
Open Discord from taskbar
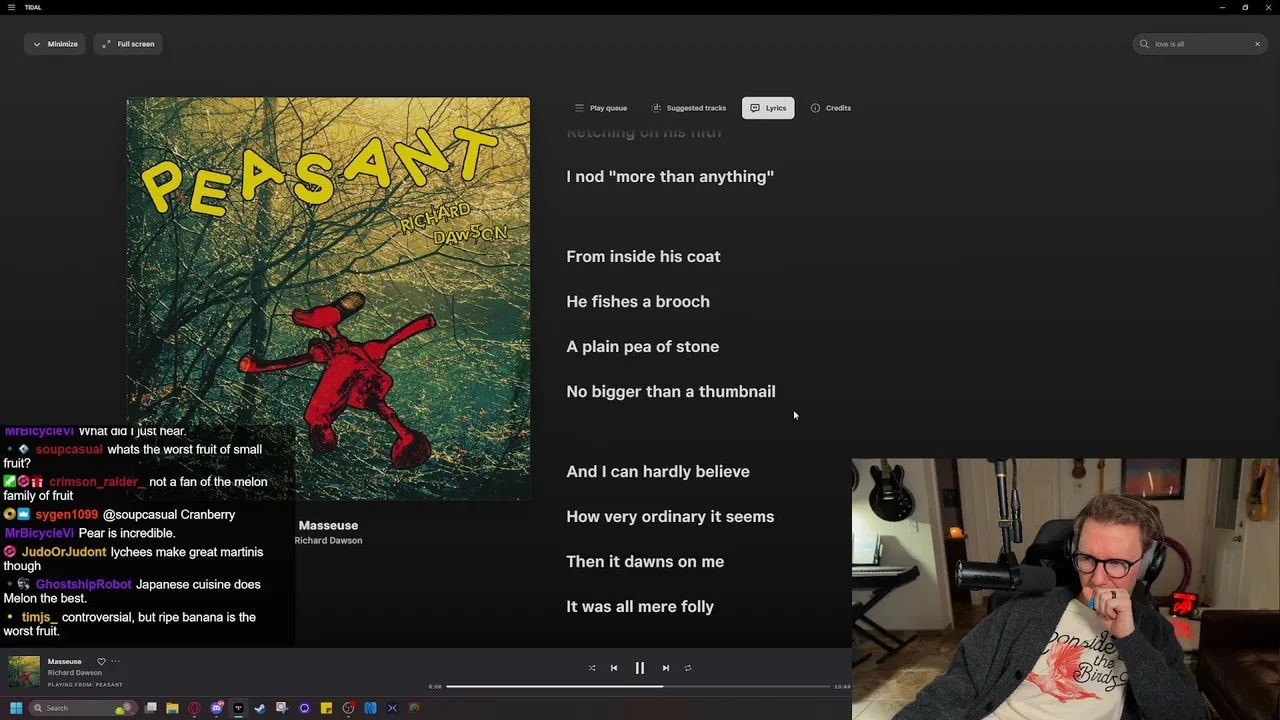217,708
